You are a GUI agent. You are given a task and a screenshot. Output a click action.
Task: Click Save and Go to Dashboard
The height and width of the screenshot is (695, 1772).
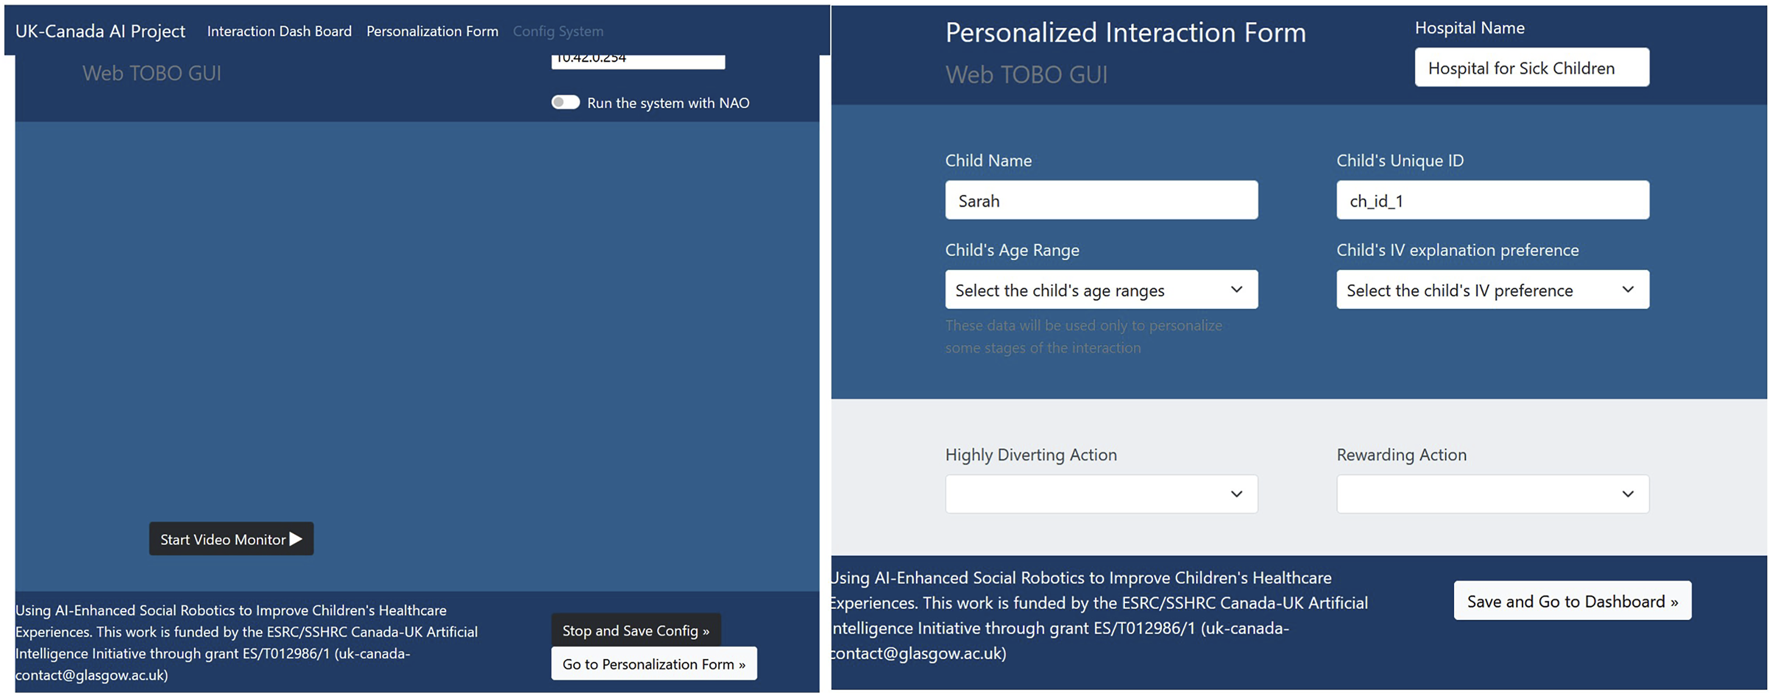click(1572, 600)
